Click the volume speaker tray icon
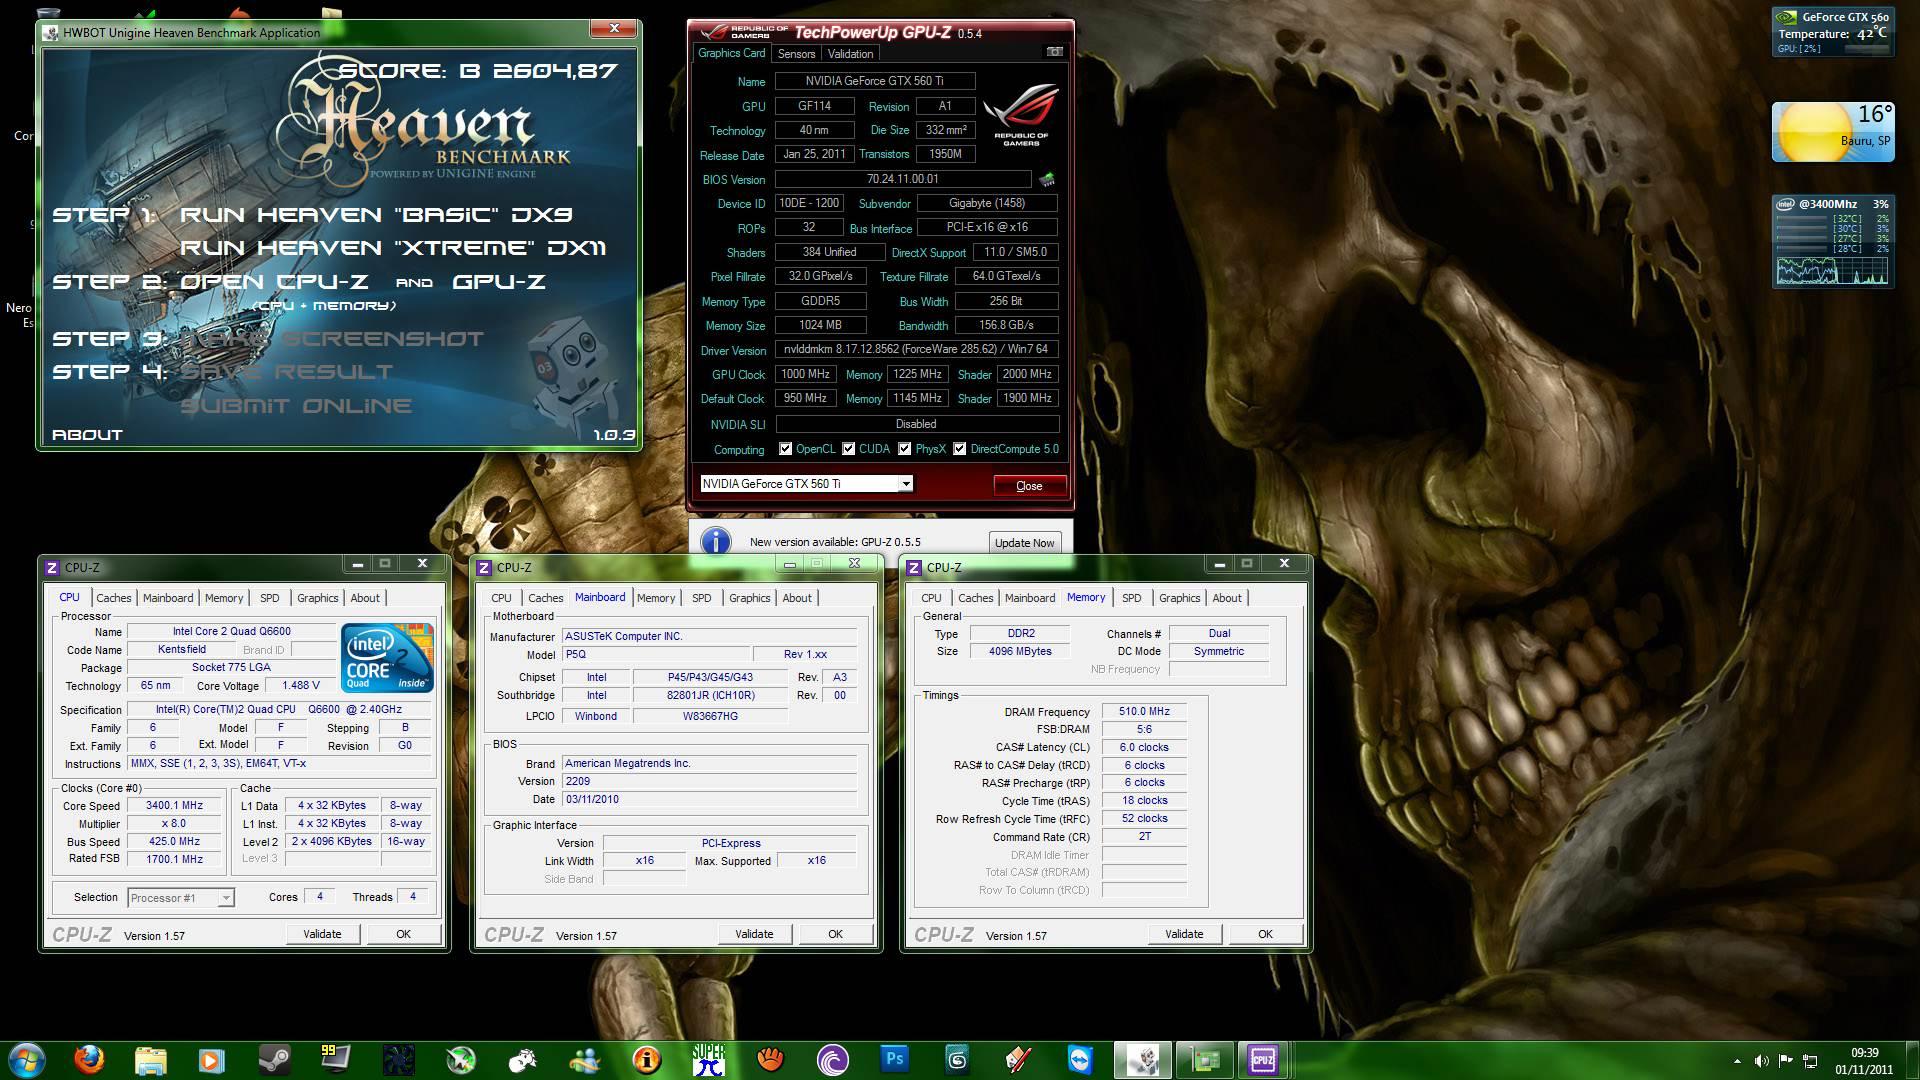This screenshot has height=1080, width=1920. pyautogui.click(x=1761, y=1061)
